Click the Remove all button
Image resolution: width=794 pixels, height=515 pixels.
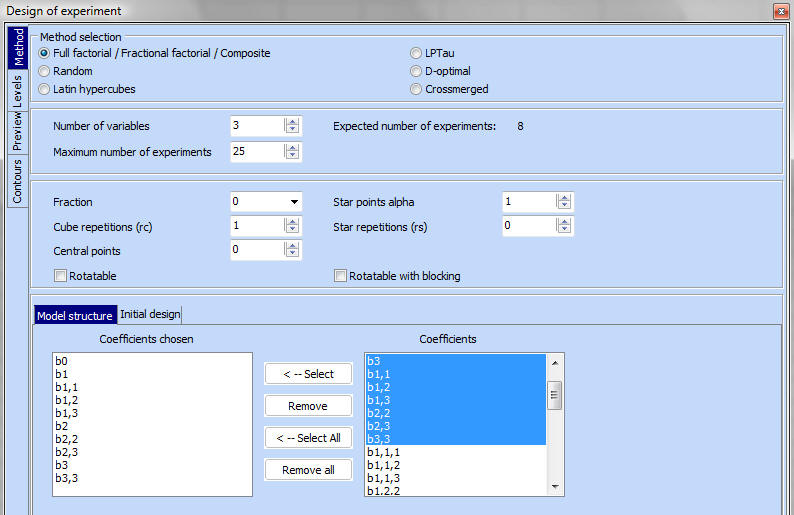click(x=308, y=470)
